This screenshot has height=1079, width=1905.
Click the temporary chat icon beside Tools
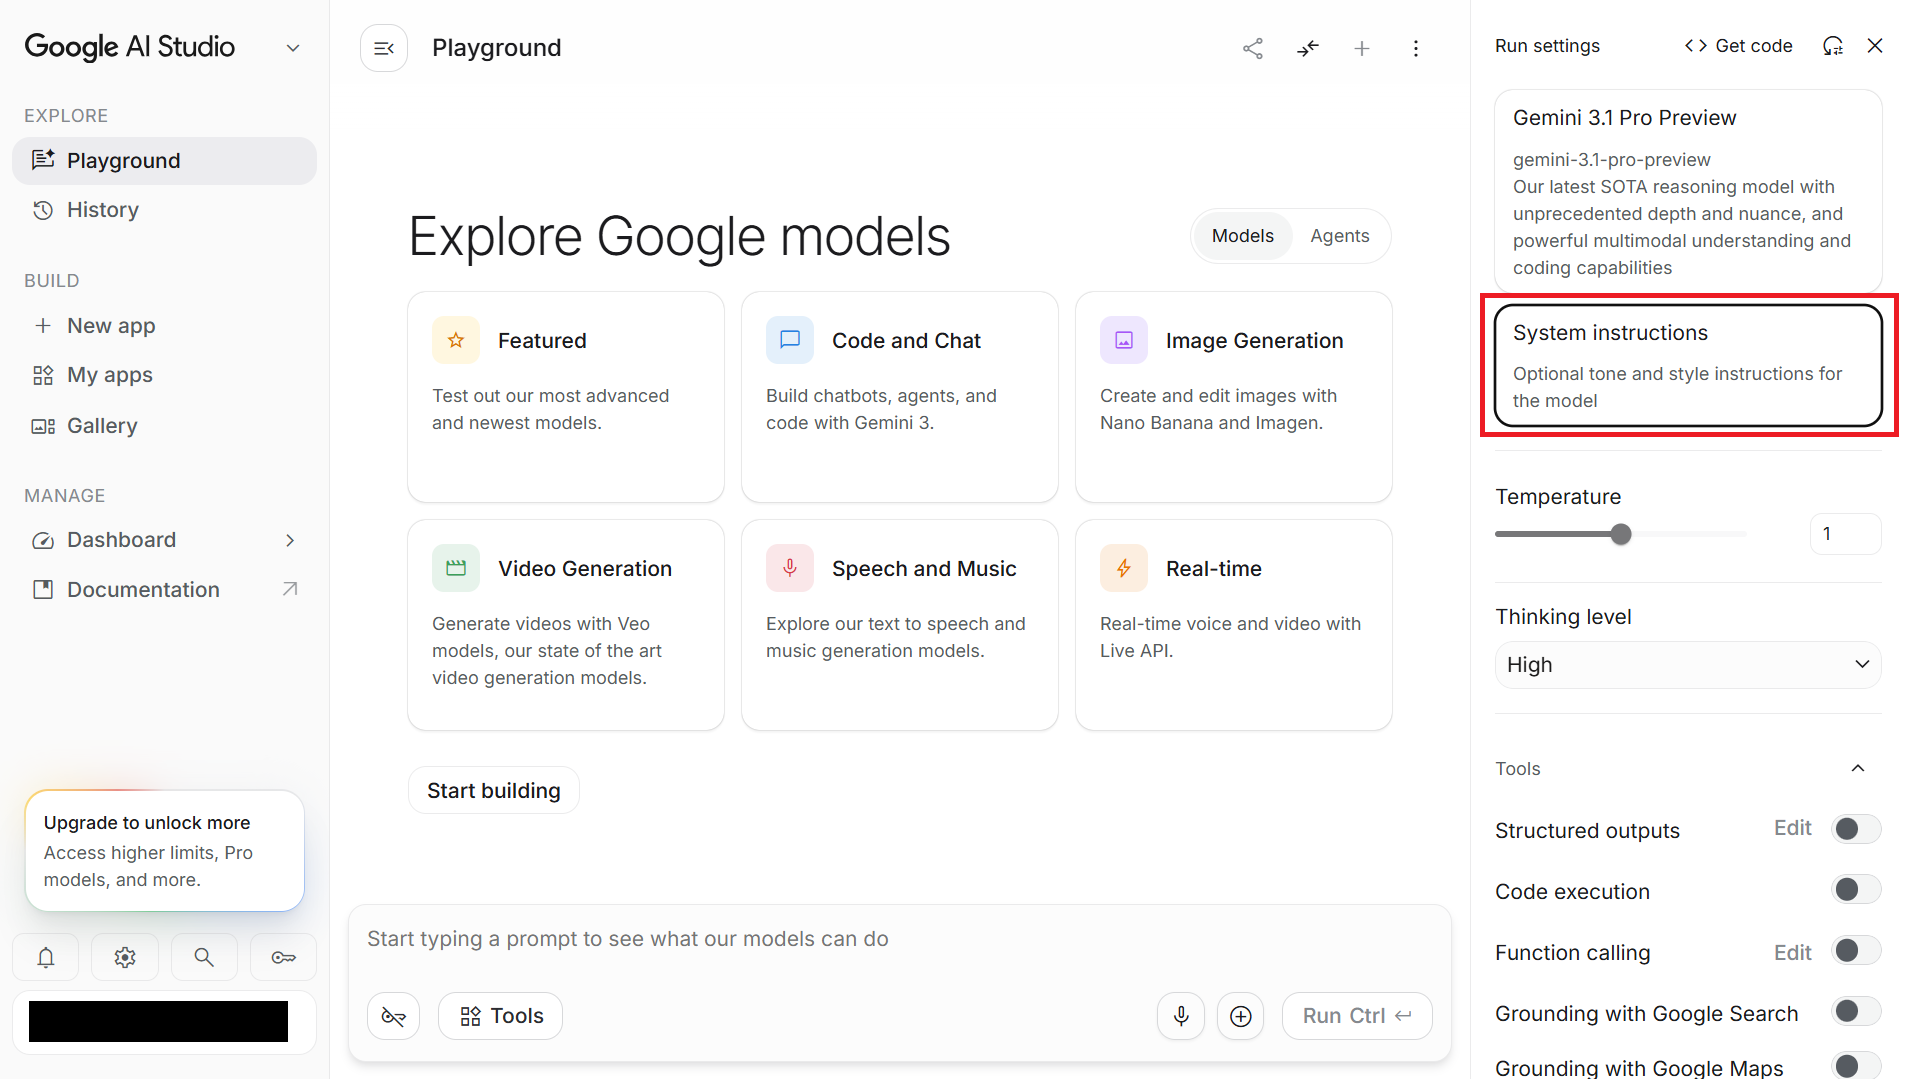click(x=394, y=1016)
